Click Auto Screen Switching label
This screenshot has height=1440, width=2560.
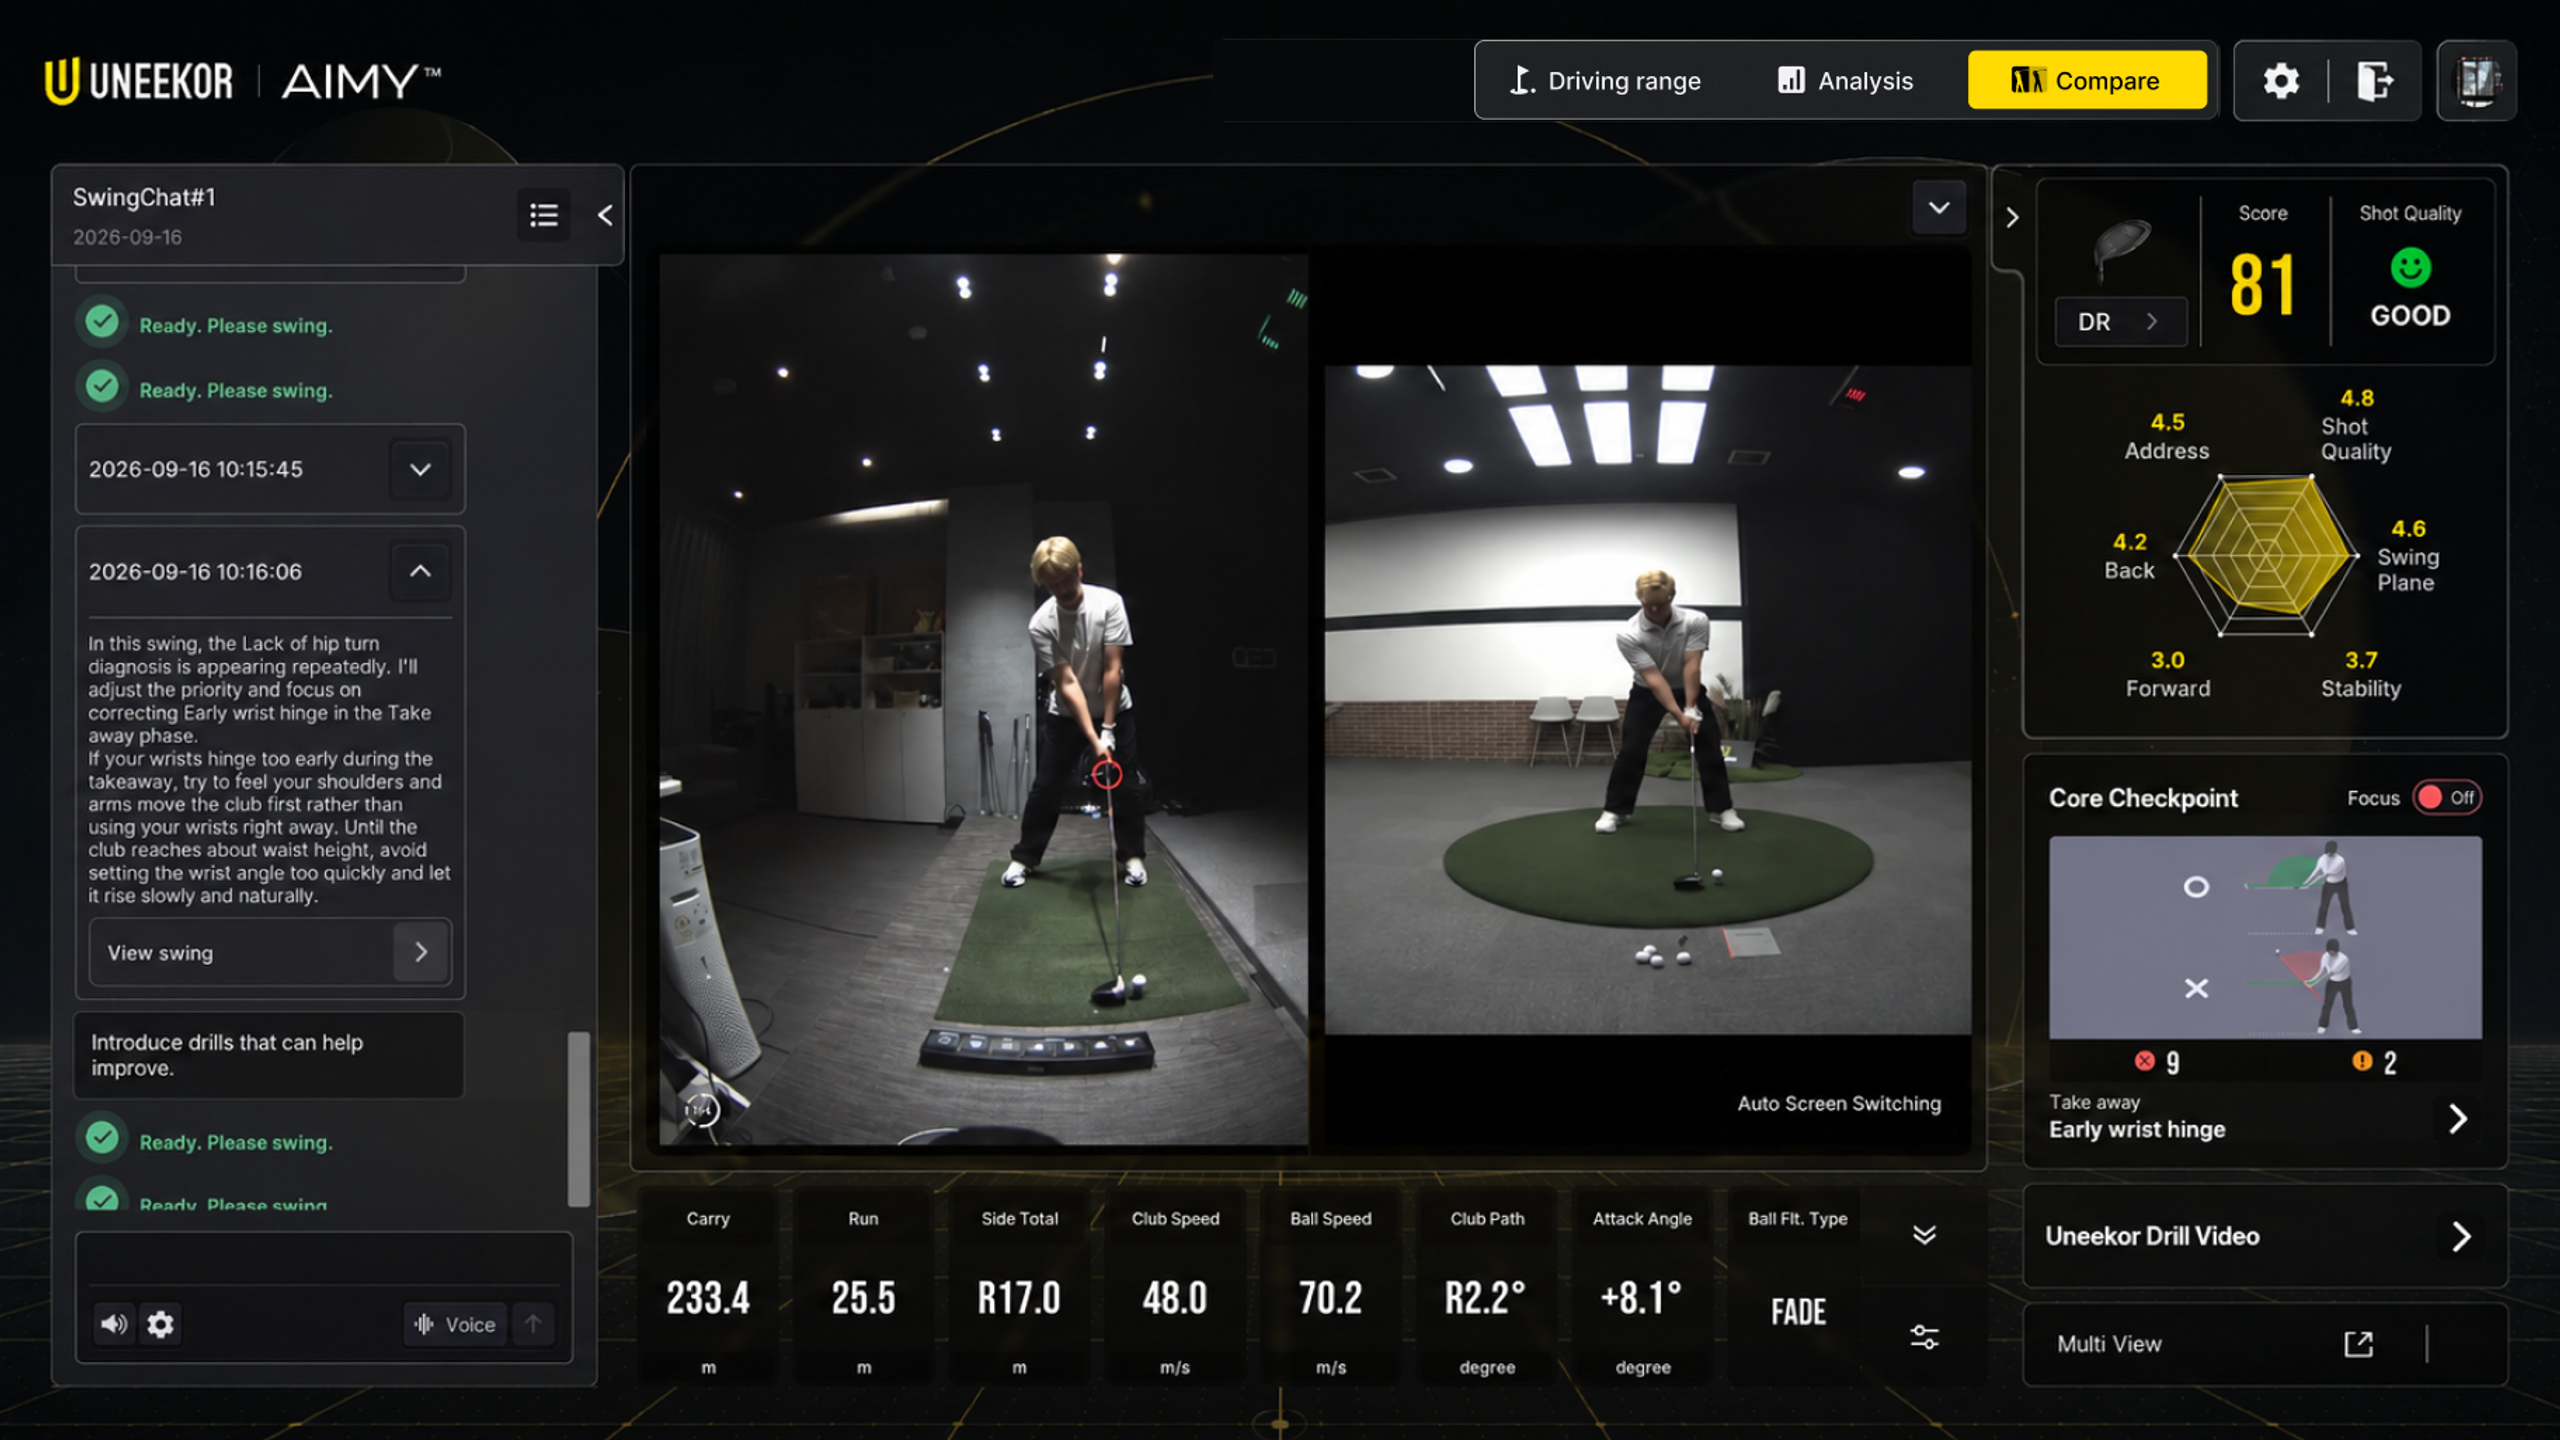click(1839, 1103)
